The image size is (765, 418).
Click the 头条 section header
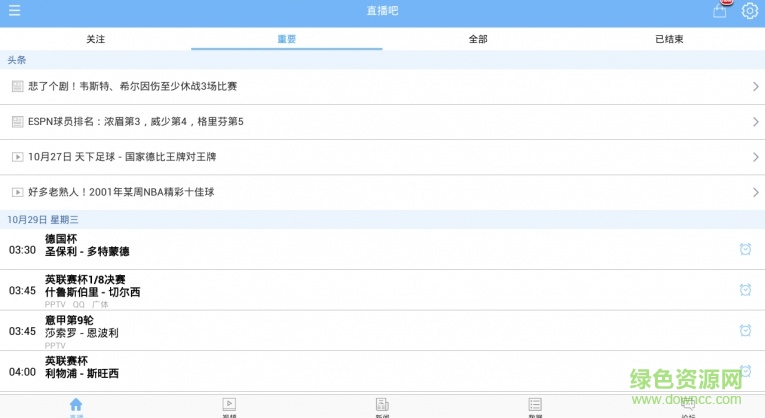tap(382, 60)
